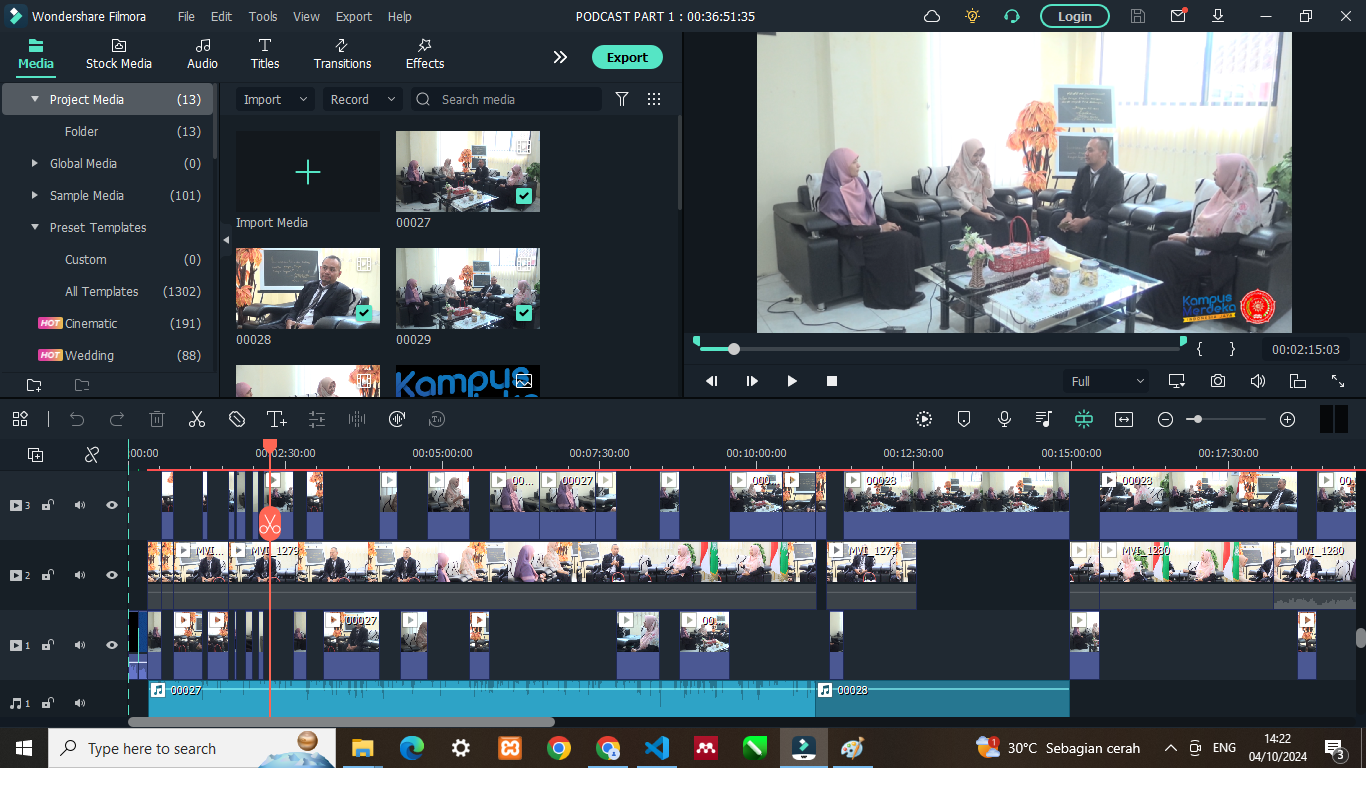Open the voiceover microphone recorder
The height and width of the screenshot is (790, 1366).
1004,420
